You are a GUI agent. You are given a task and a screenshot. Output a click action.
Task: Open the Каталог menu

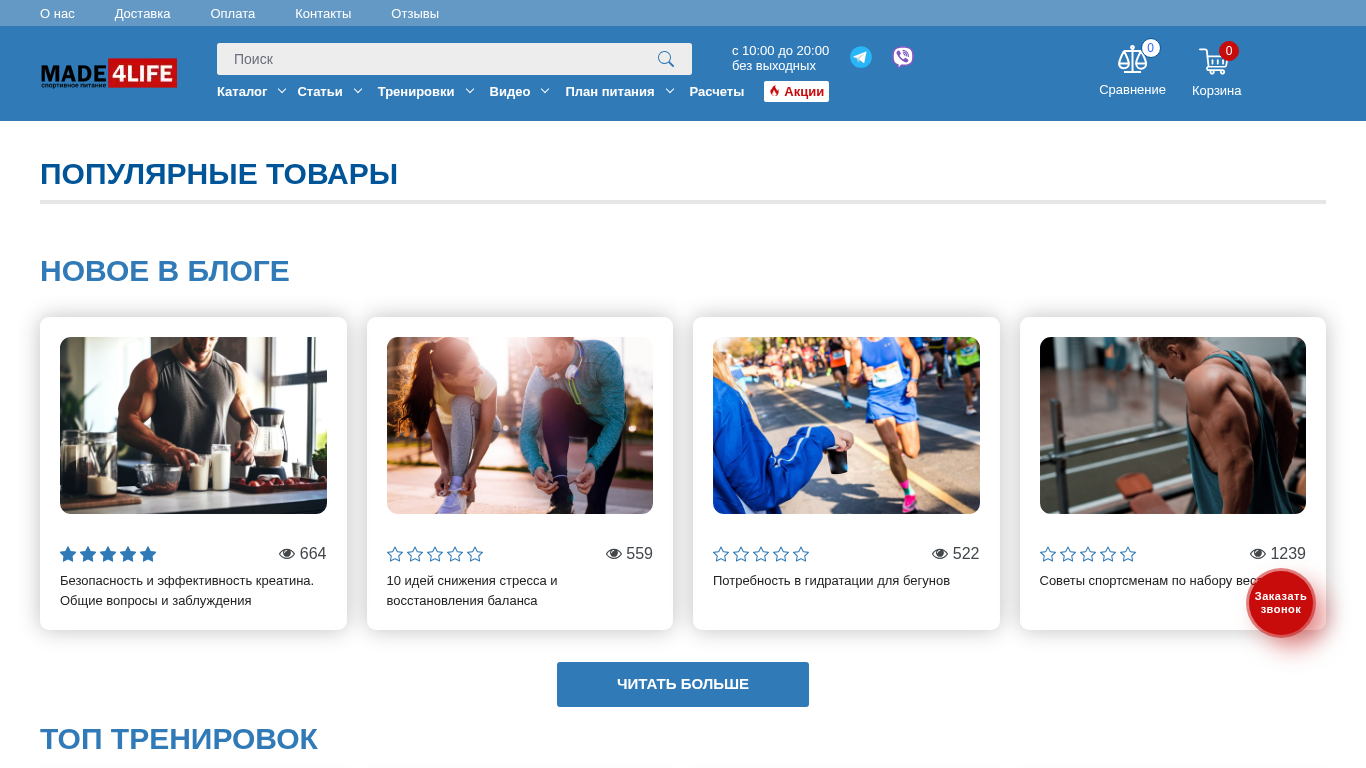[242, 91]
